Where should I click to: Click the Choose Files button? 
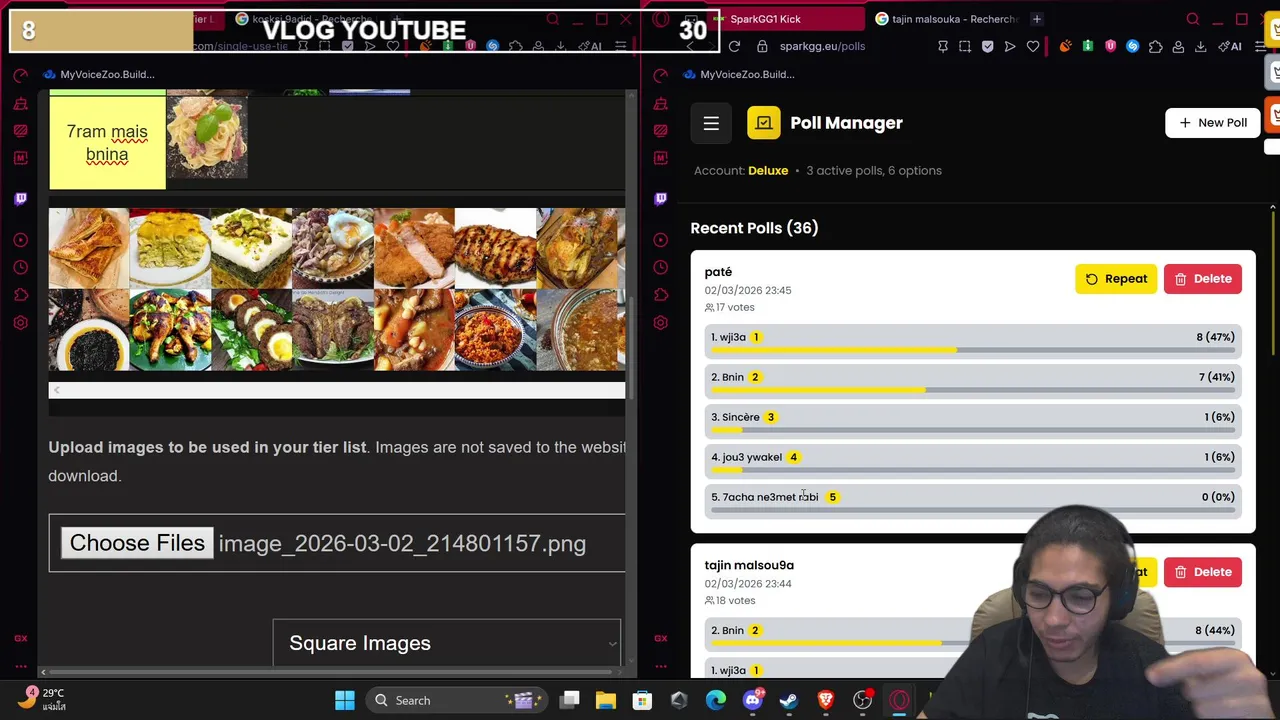click(137, 543)
